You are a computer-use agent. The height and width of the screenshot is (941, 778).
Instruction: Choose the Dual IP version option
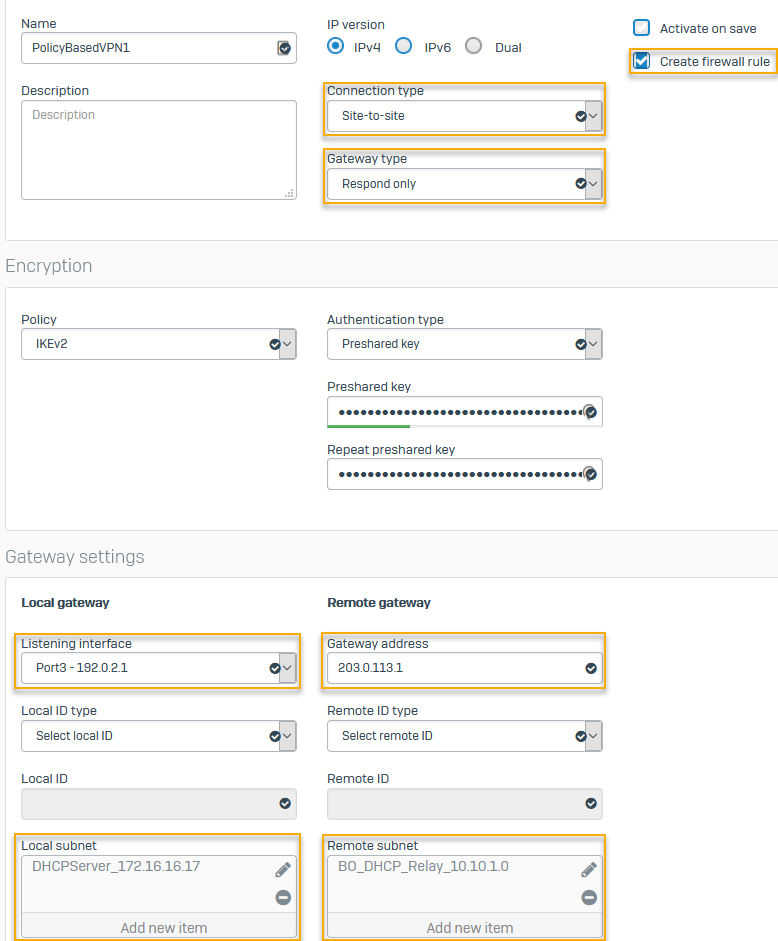click(474, 46)
